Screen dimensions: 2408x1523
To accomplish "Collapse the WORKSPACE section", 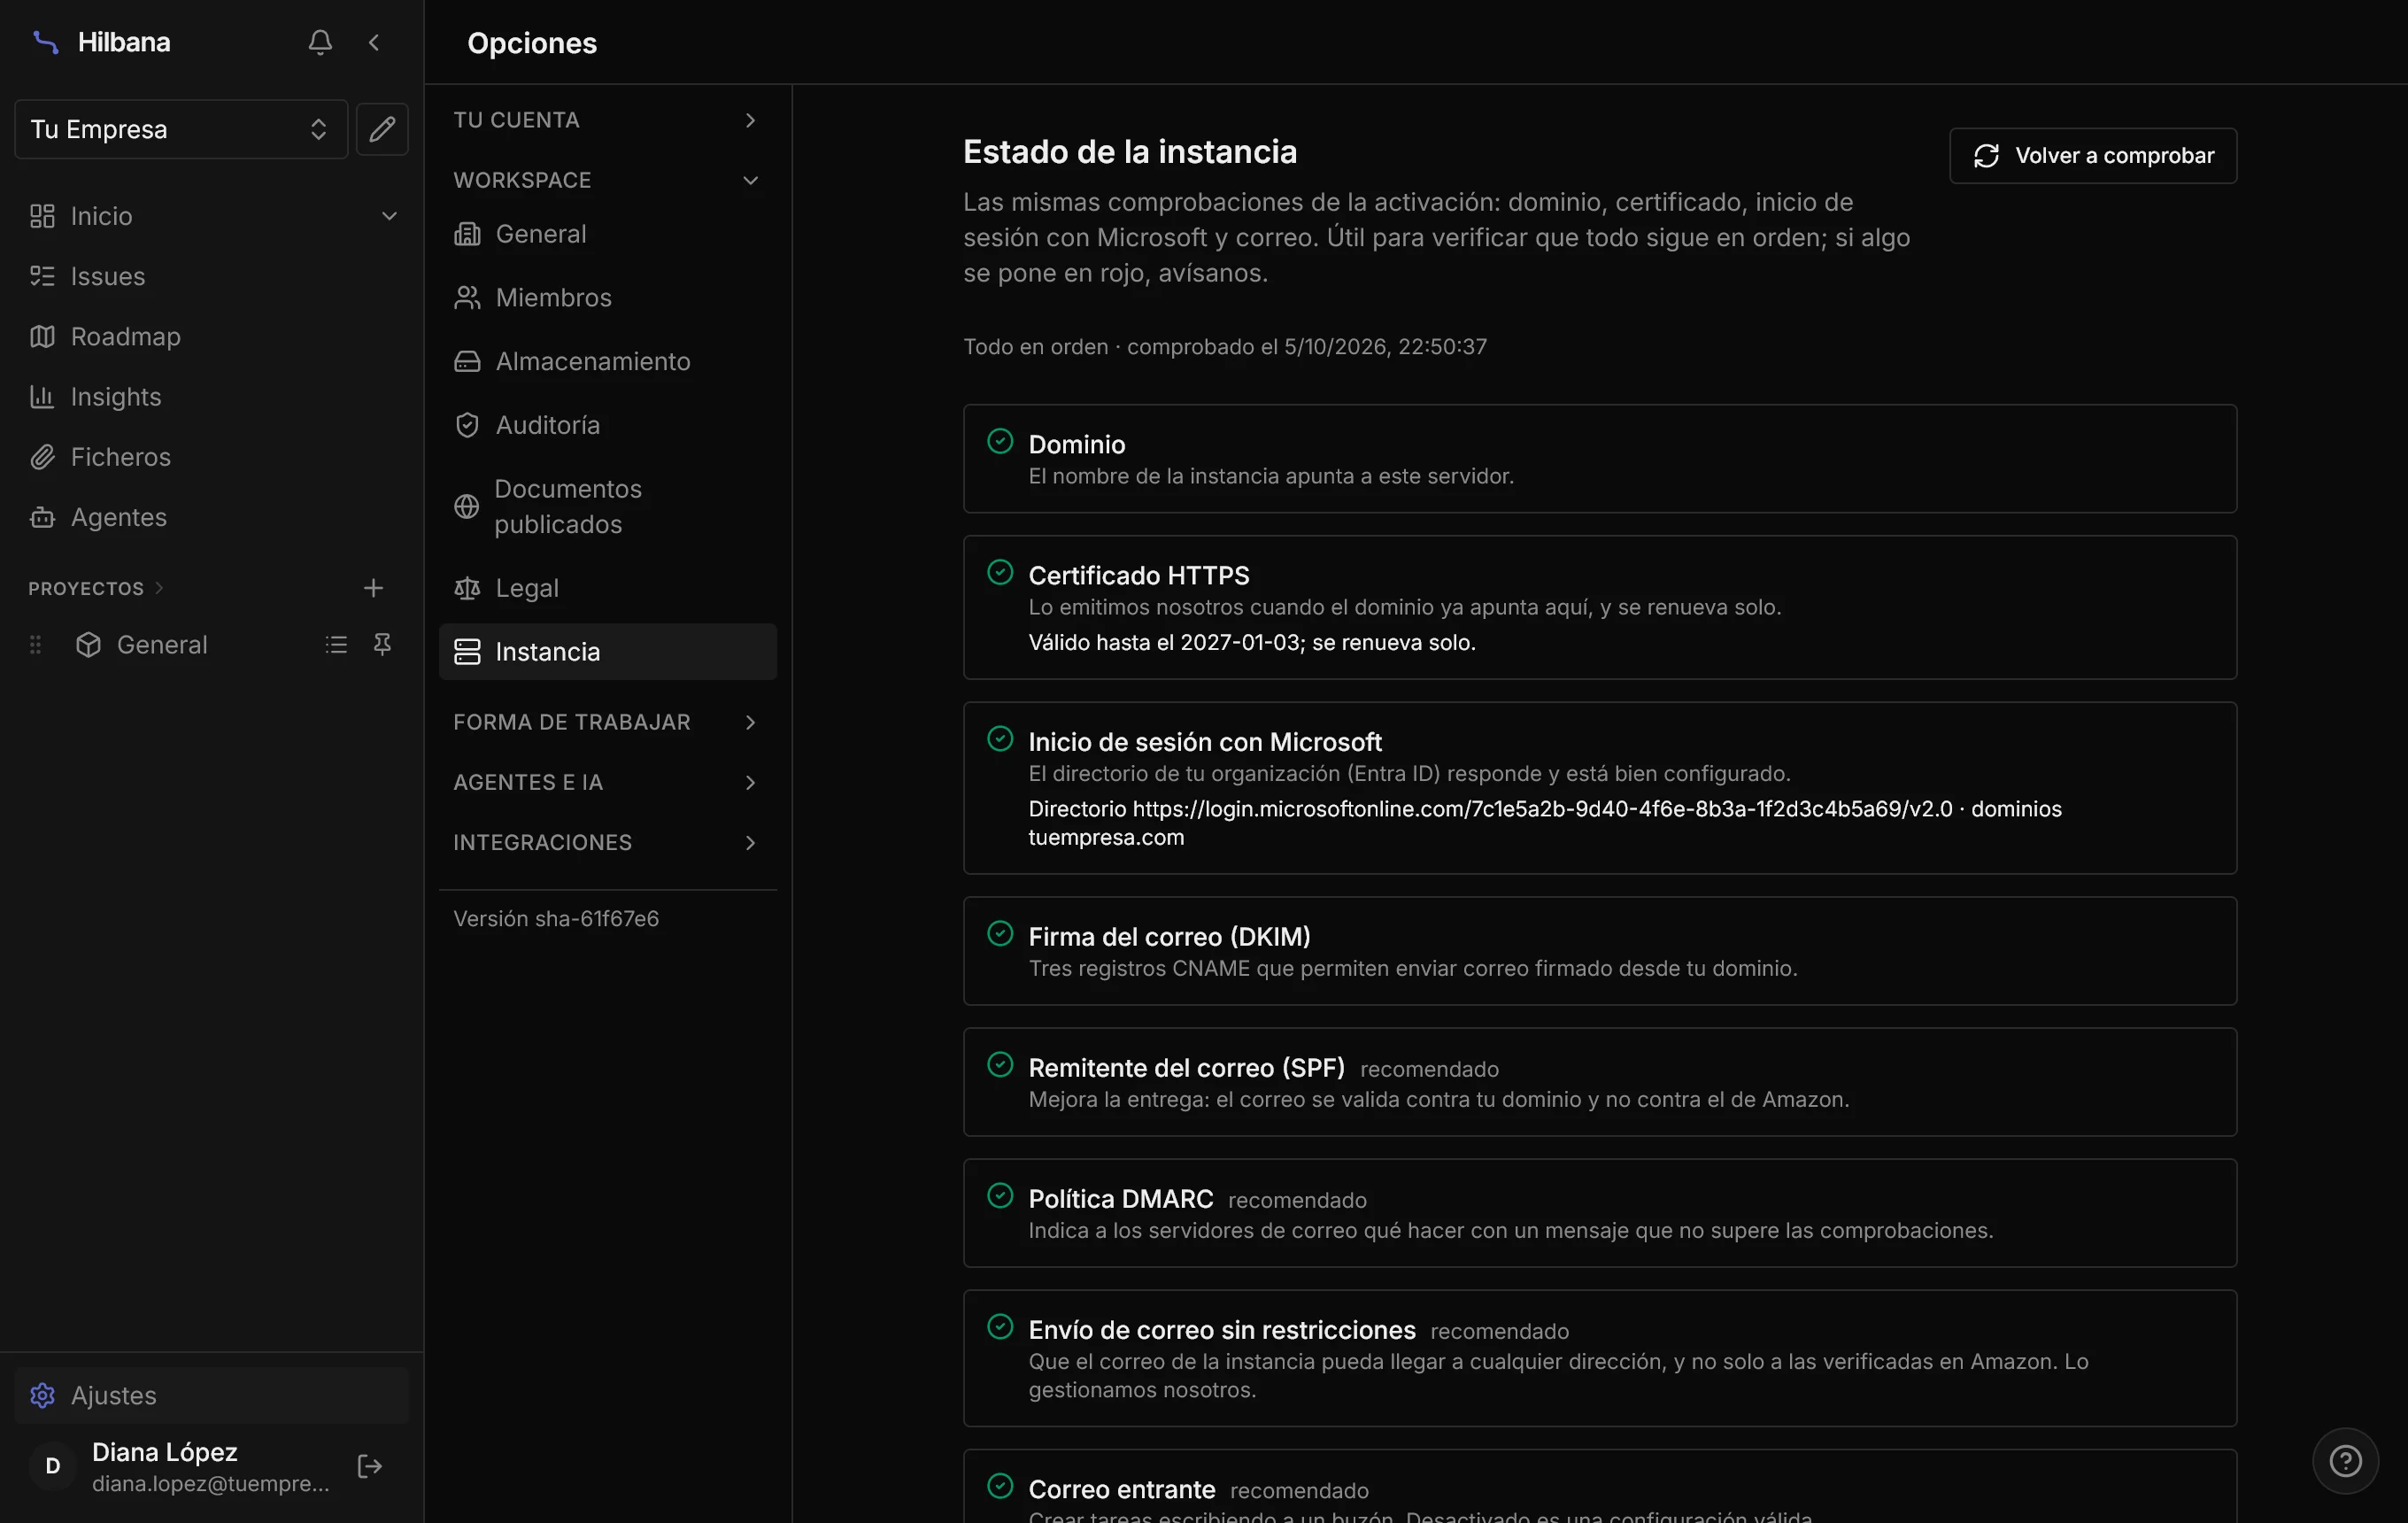I will point(607,180).
